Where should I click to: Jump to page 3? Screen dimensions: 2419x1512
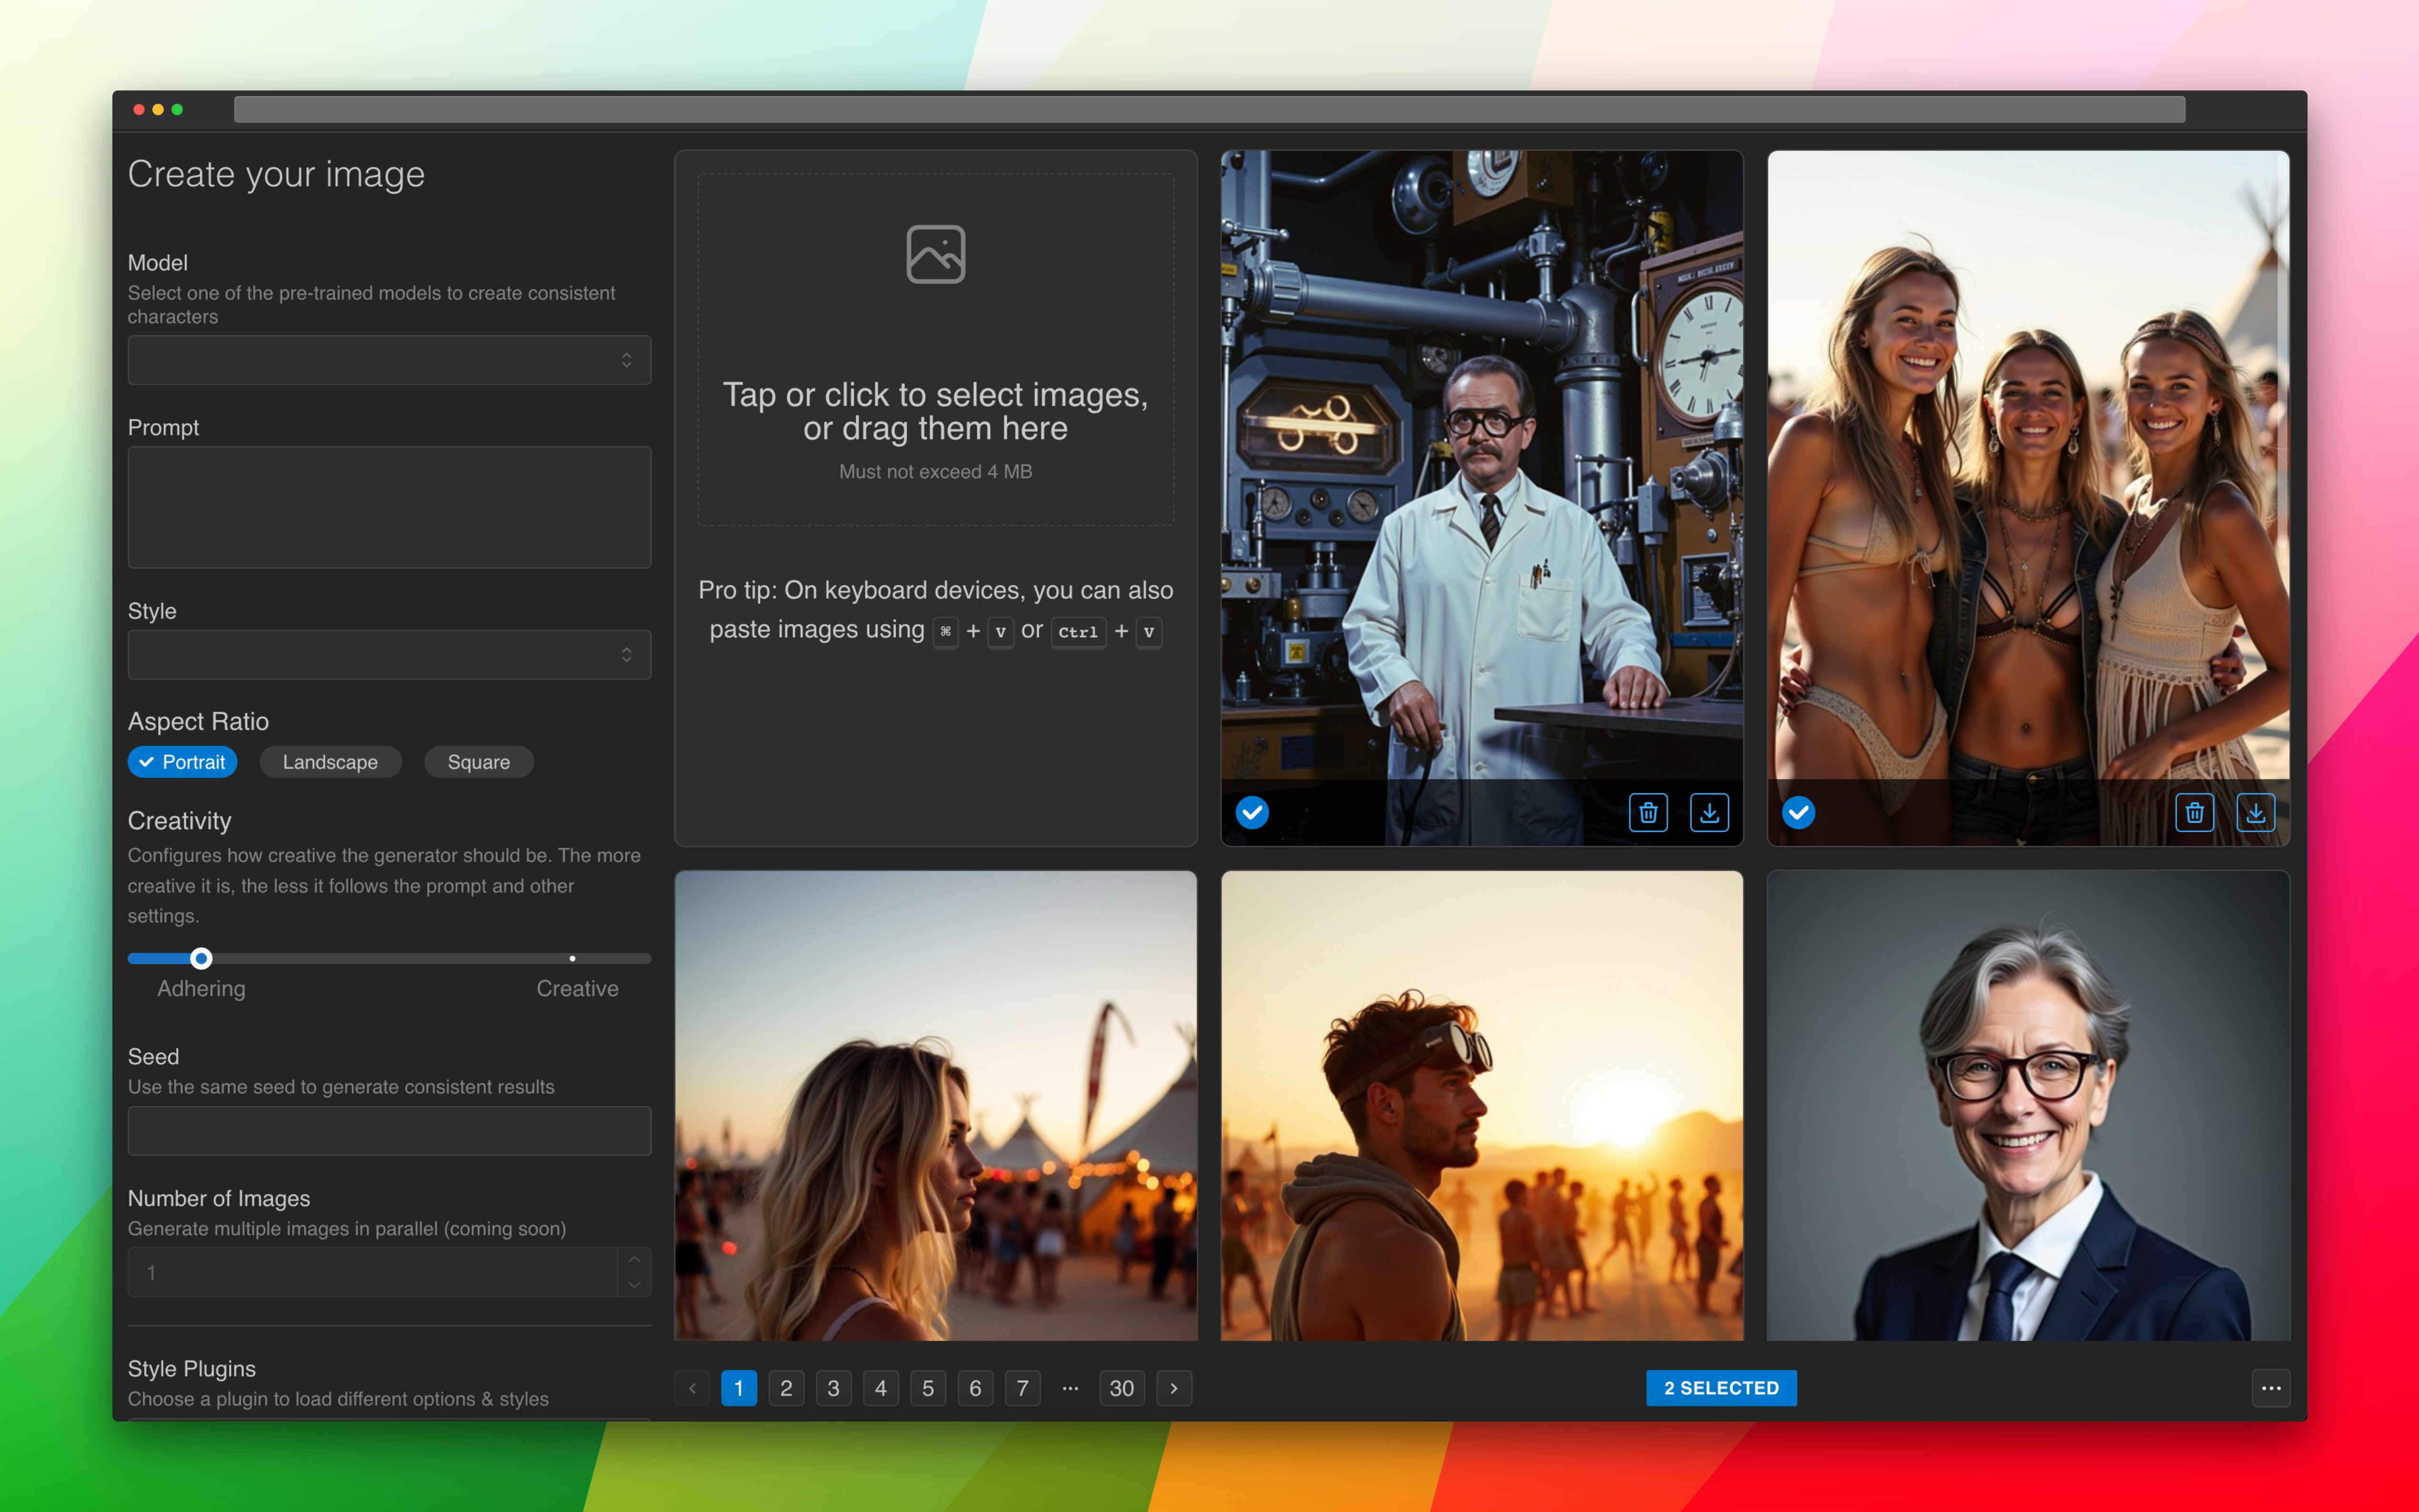(x=833, y=1388)
